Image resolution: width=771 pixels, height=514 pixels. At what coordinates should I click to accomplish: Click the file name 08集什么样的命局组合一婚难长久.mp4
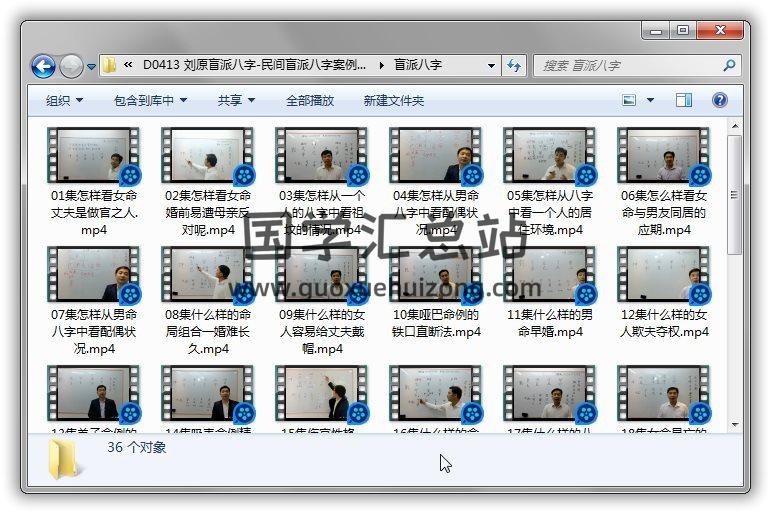(x=208, y=332)
